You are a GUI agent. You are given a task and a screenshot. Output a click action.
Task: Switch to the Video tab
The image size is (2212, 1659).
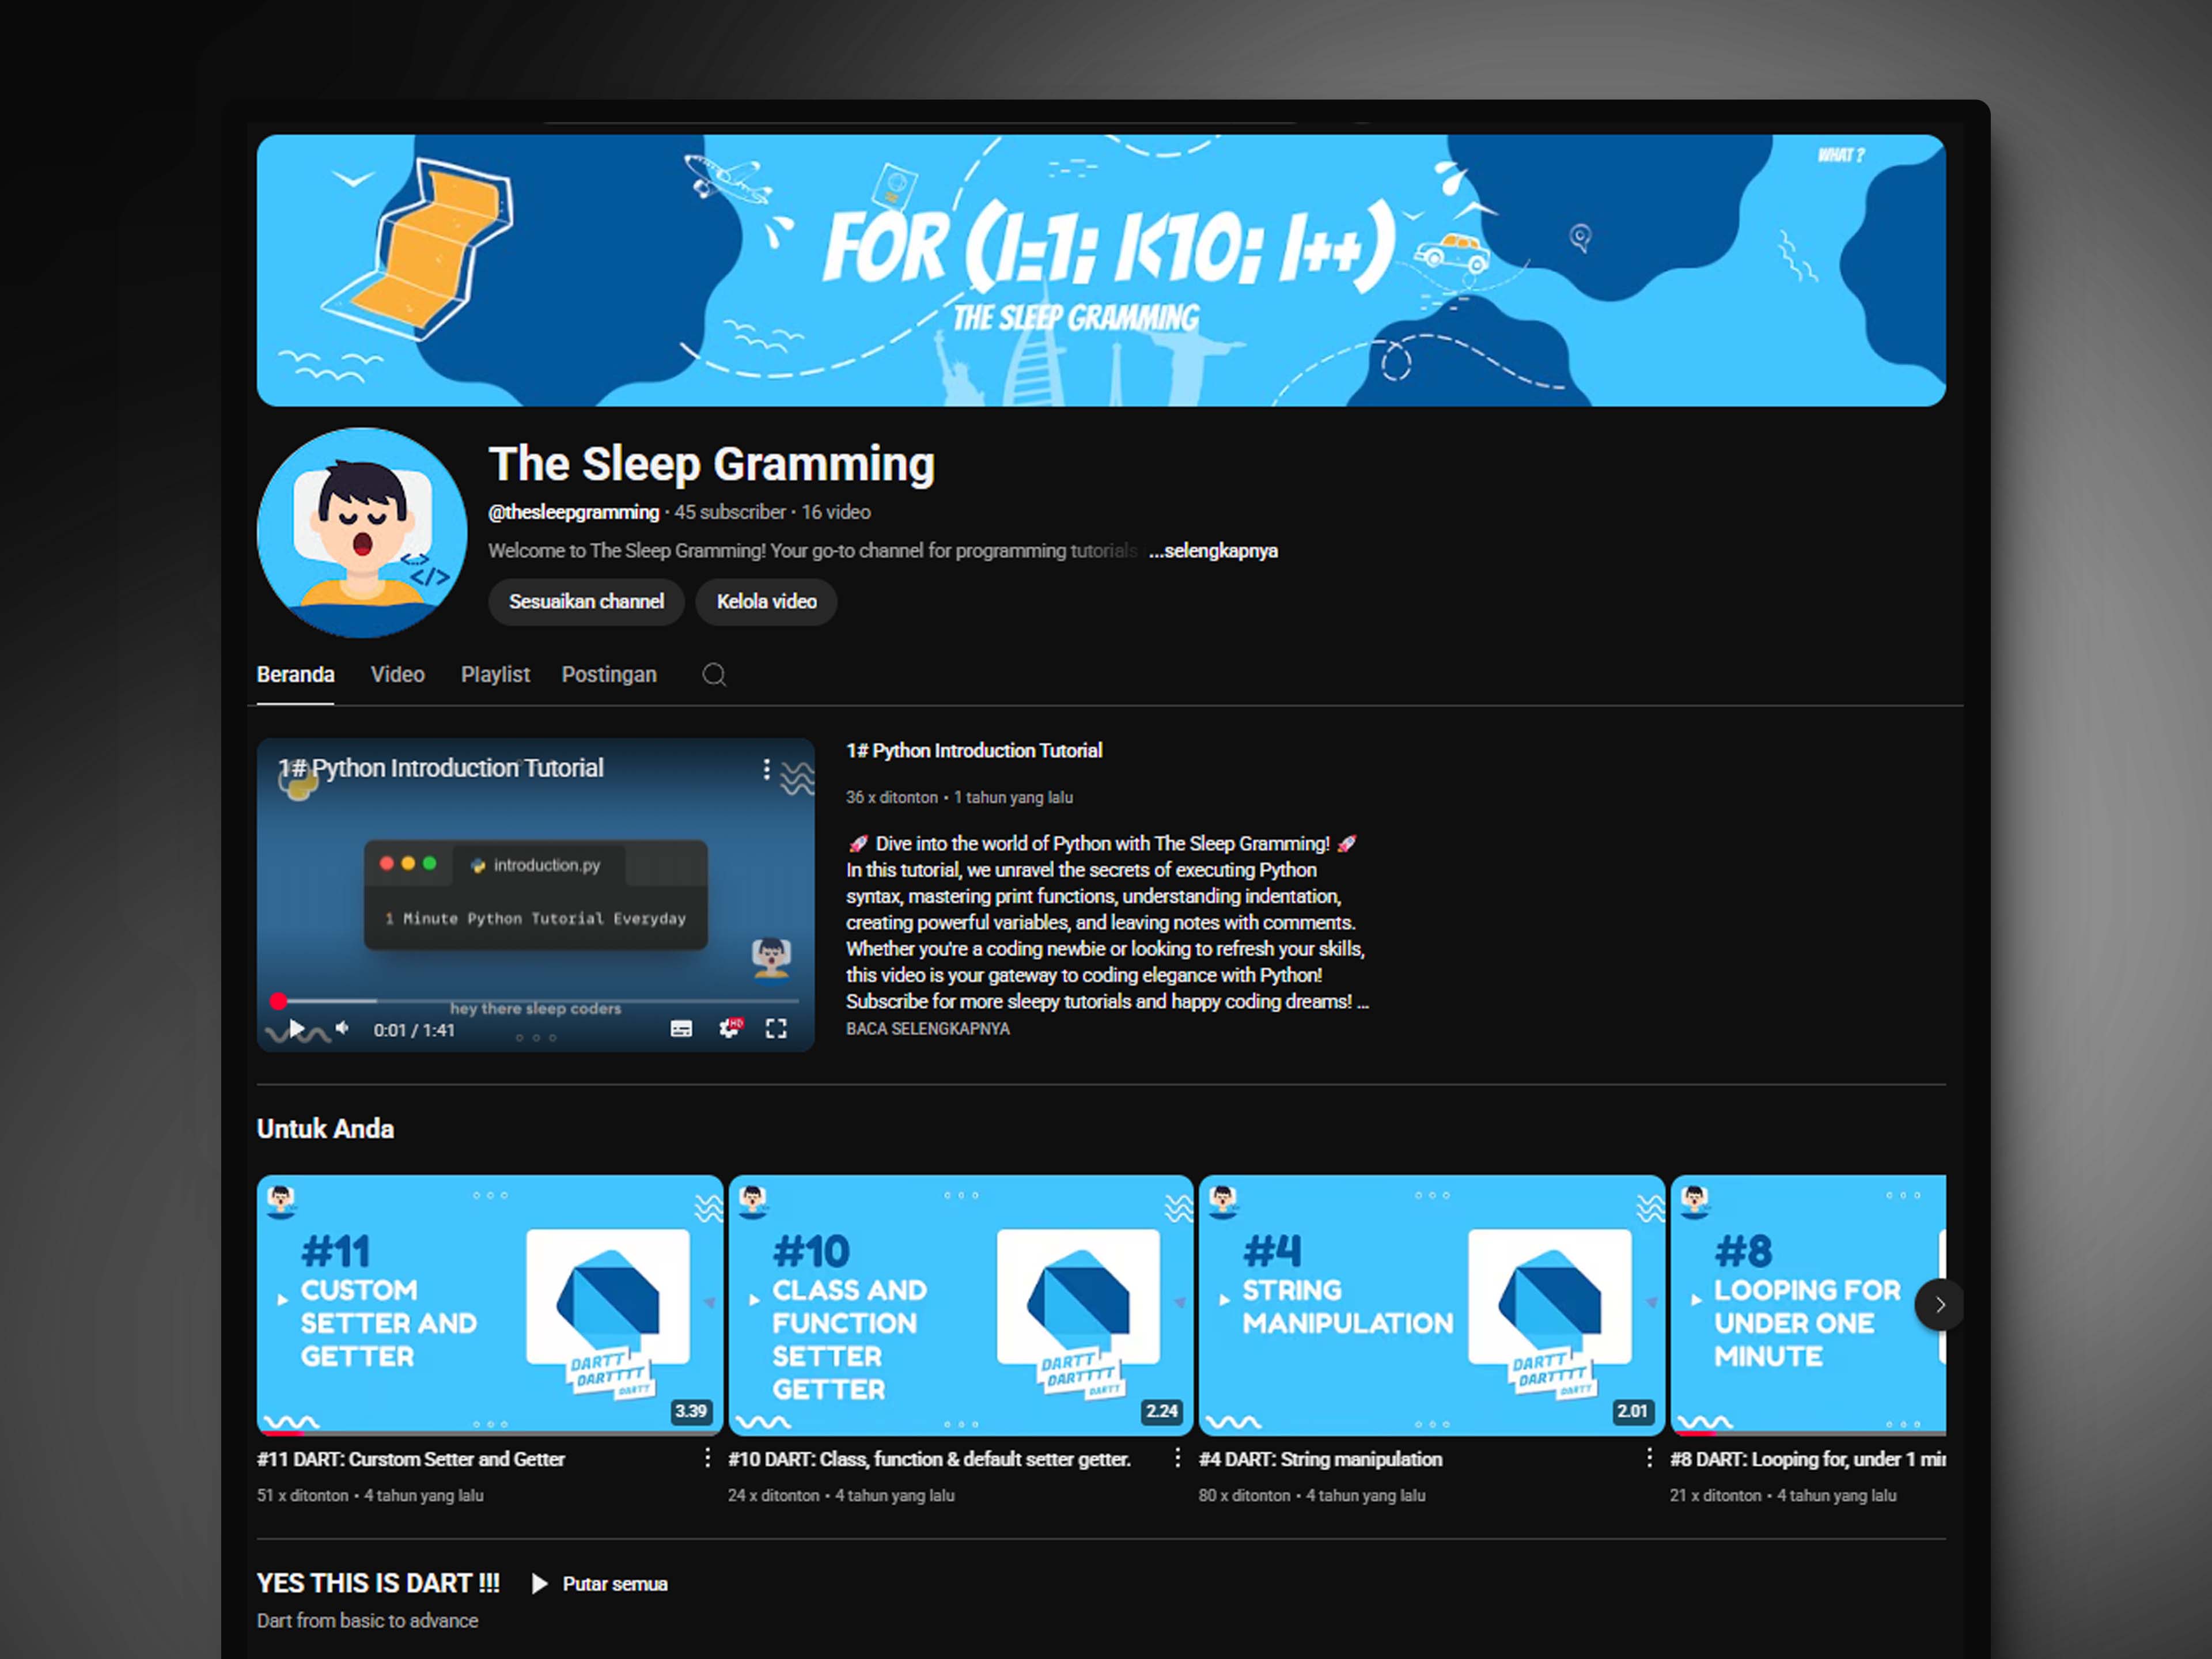[397, 675]
